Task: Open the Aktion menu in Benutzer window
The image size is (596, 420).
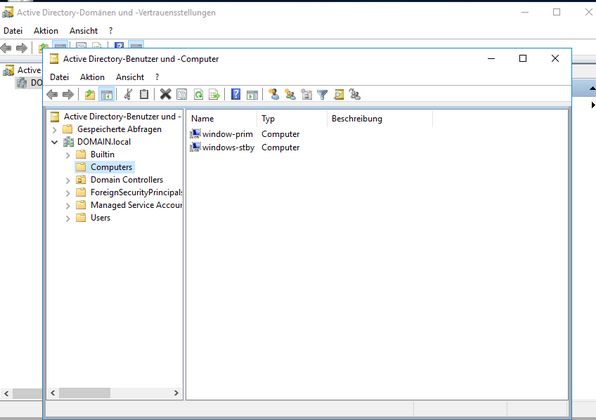Action: point(92,77)
